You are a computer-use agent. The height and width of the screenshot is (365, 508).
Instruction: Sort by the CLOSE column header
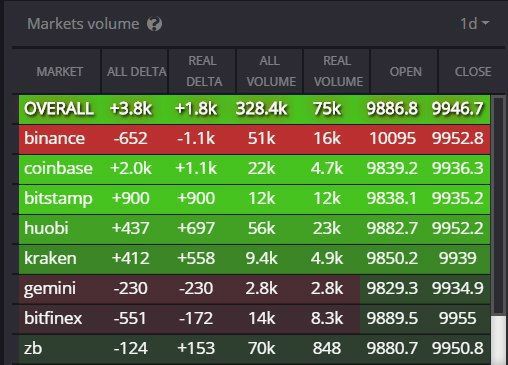(473, 71)
